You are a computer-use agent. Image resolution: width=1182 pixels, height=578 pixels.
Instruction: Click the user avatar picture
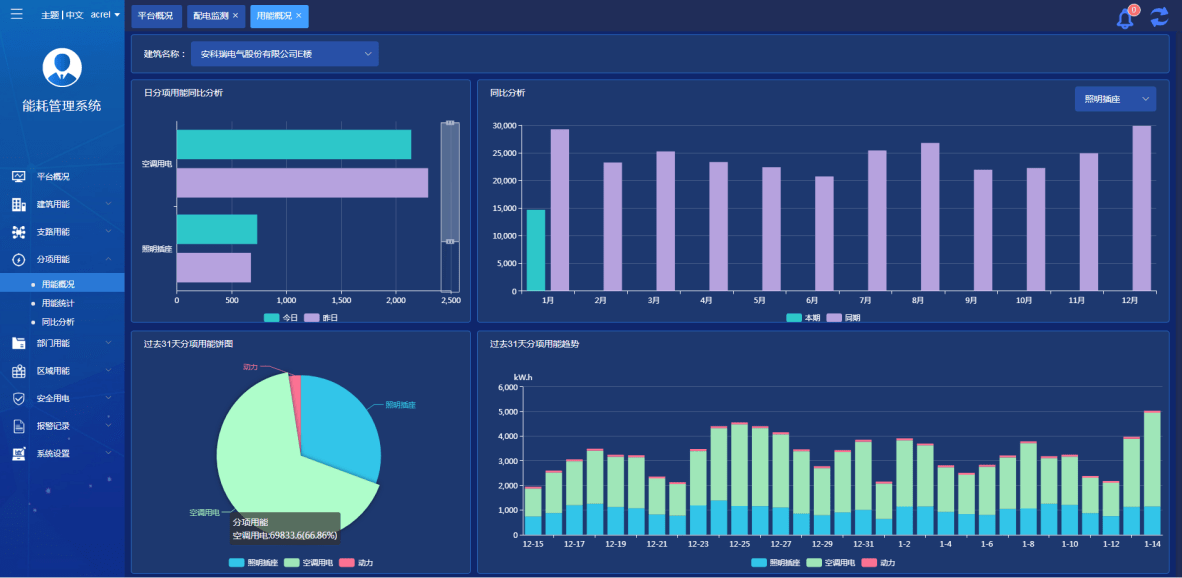(62, 67)
